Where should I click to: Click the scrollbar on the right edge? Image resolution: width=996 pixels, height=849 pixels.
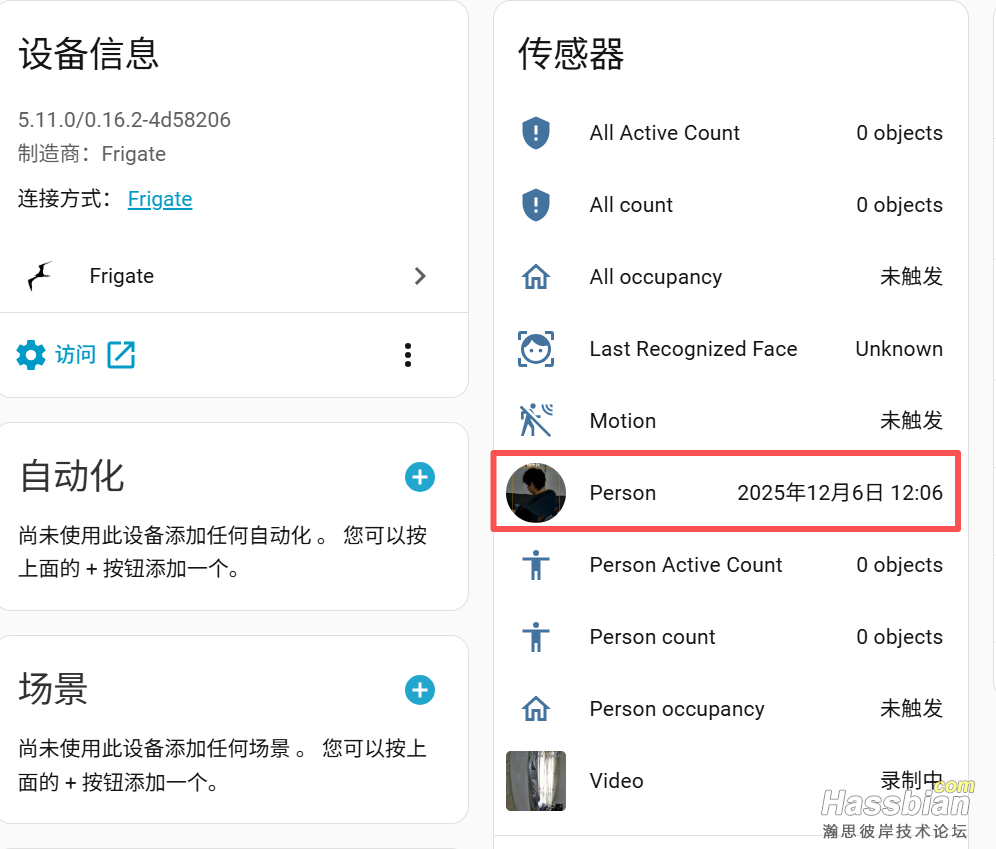(991, 400)
